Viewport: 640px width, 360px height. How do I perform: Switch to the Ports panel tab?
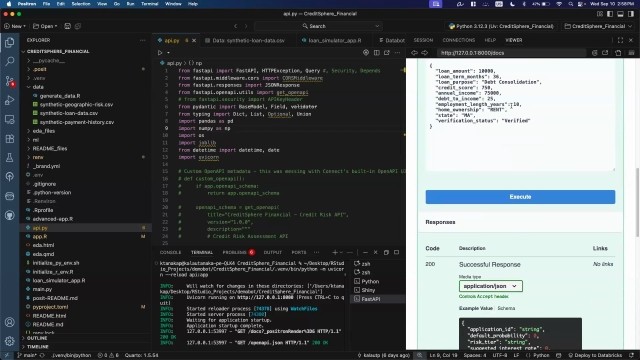pyautogui.click(x=299, y=252)
